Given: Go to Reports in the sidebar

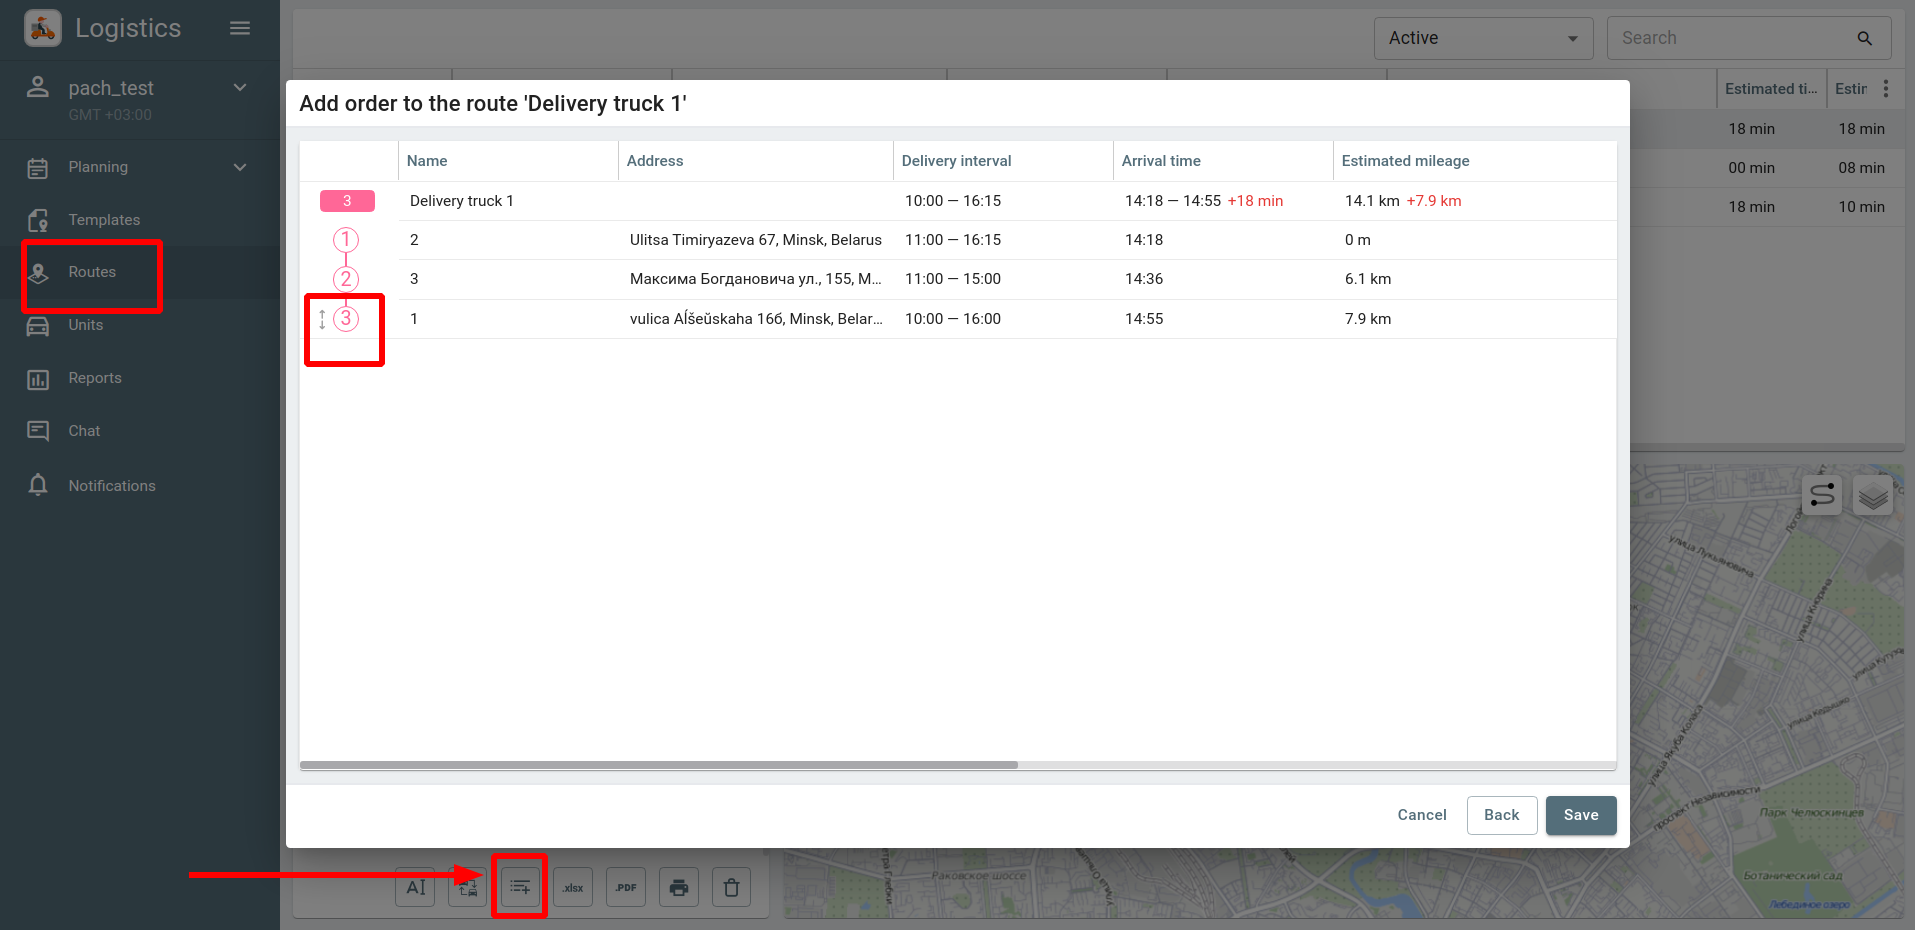Looking at the screenshot, I should (95, 378).
